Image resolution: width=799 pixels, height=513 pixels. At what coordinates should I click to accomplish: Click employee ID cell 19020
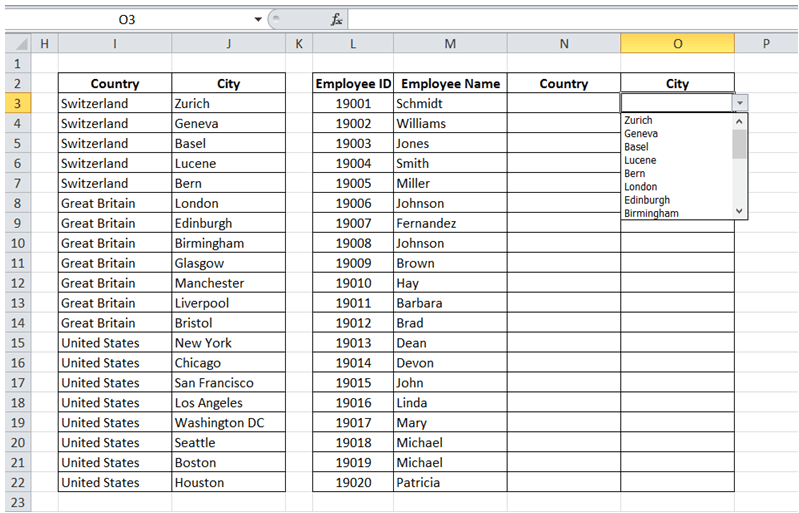[x=353, y=482]
